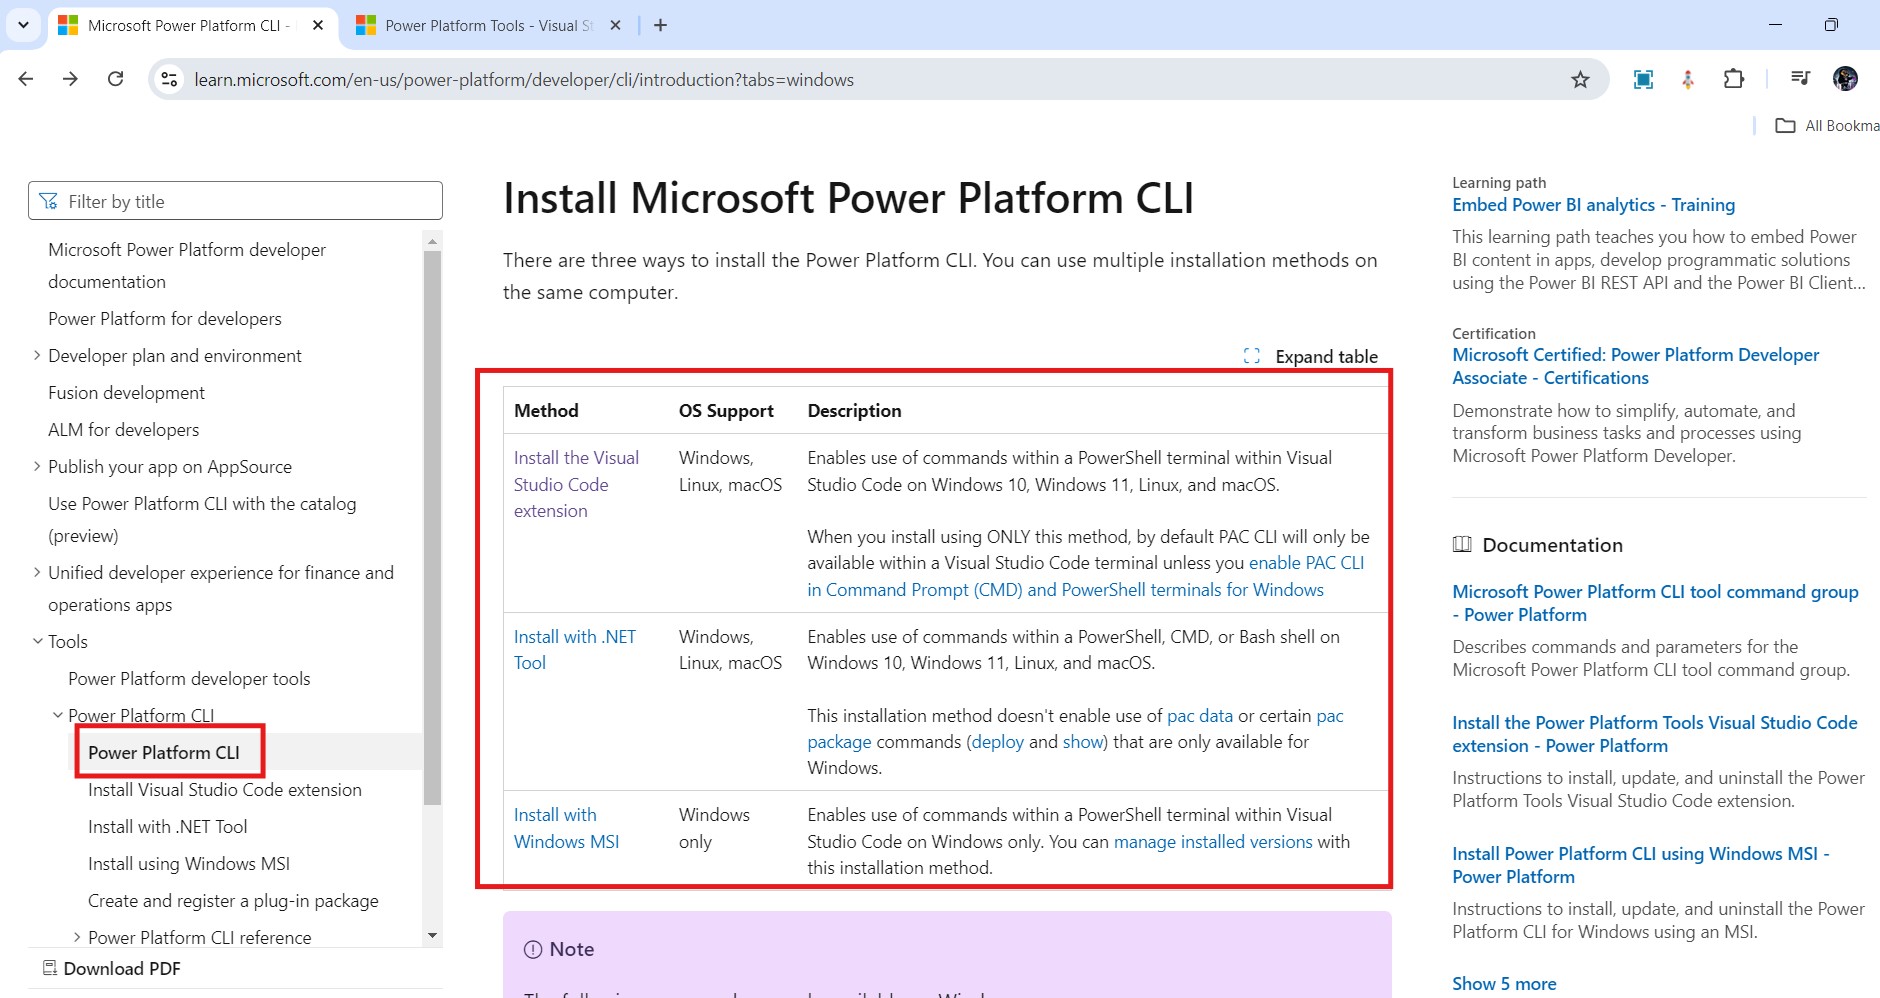Click the site information icon in address bar
Image resolution: width=1880 pixels, height=998 pixels.
coord(170,80)
